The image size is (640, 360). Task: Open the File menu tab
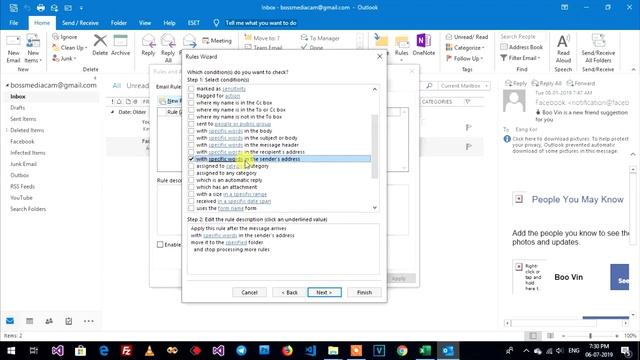pyautogui.click(x=13, y=23)
